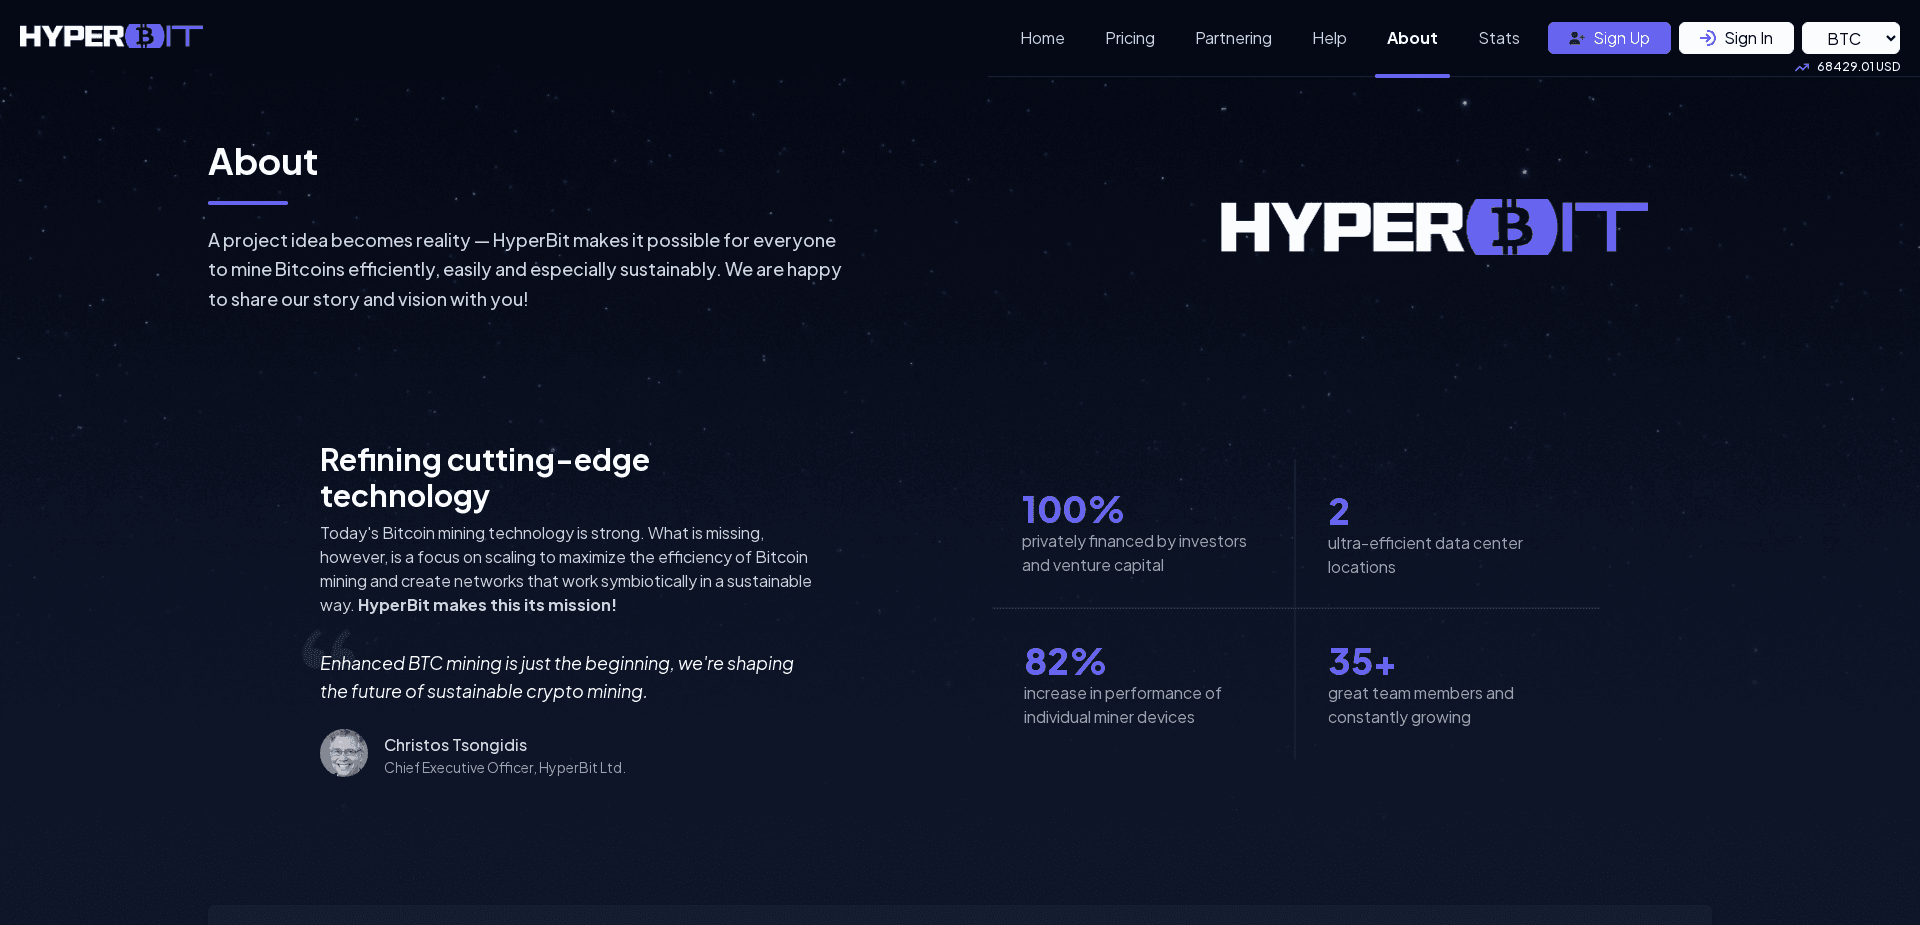Click the chevron on the BTC selector

click(x=1890, y=38)
